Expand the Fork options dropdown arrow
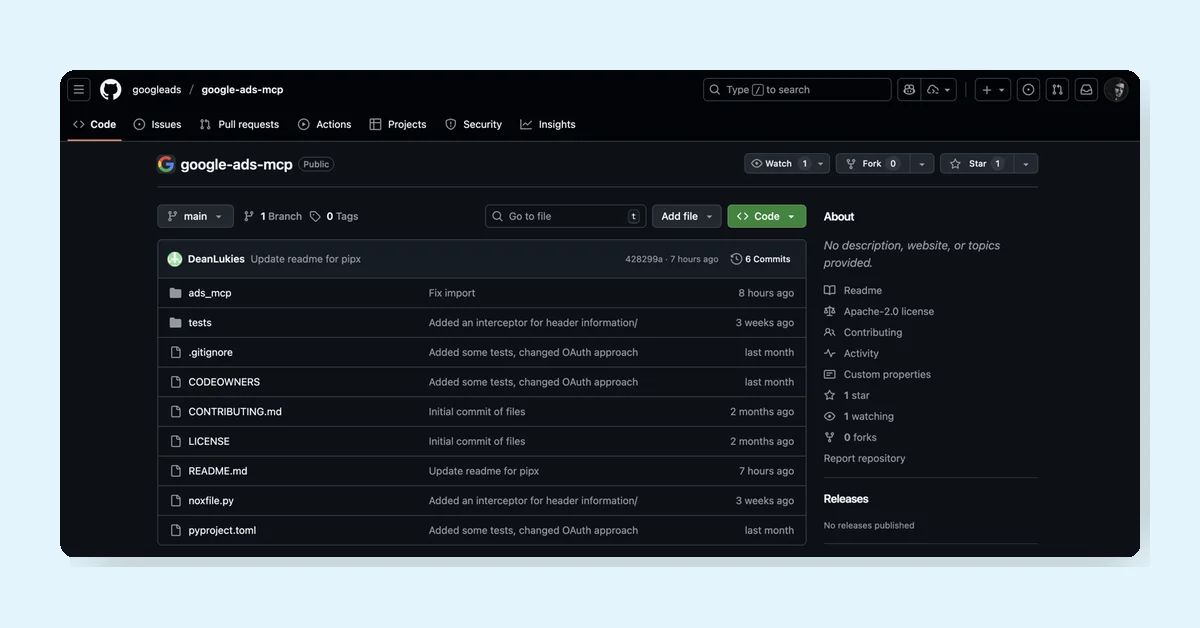 (922, 164)
